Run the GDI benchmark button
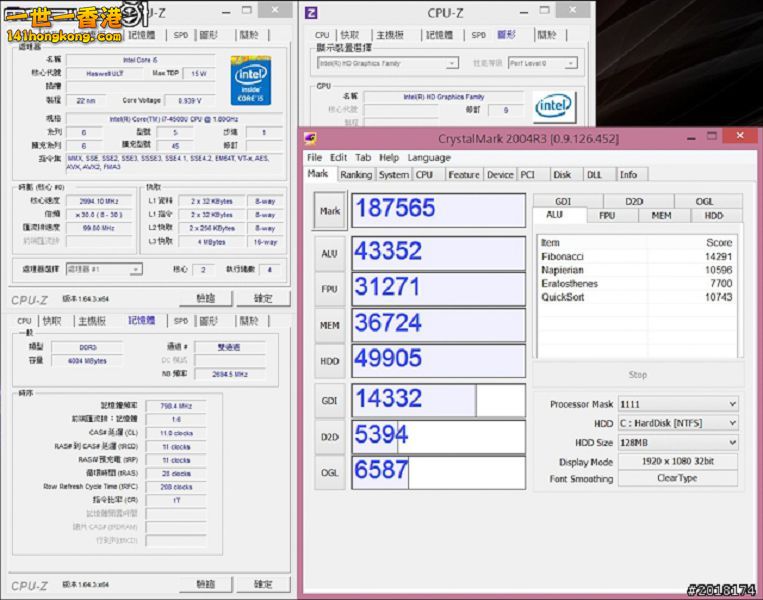This screenshot has width=763, height=600. [330, 400]
